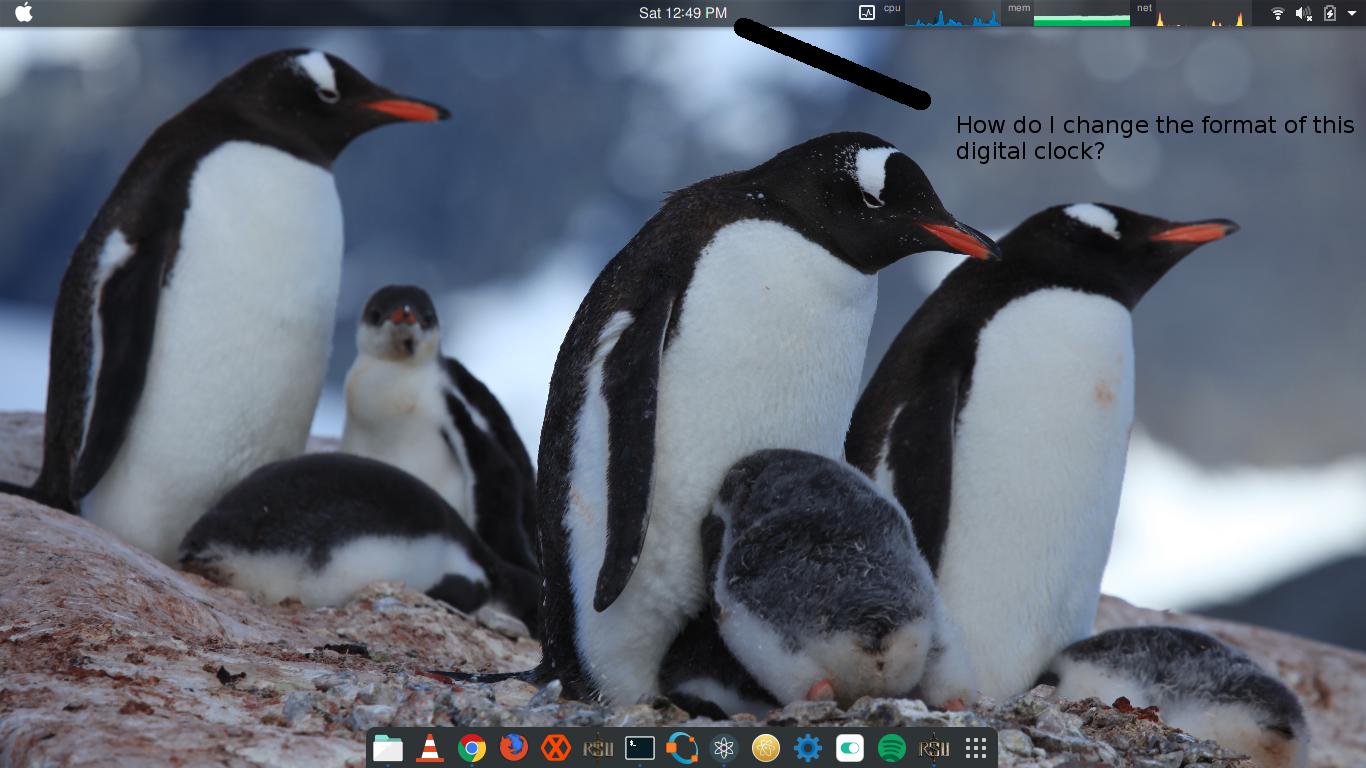Viewport: 1366px width, 768px height.
Task: Open the gold Atom Beta icon
Action: pyautogui.click(x=766, y=747)
